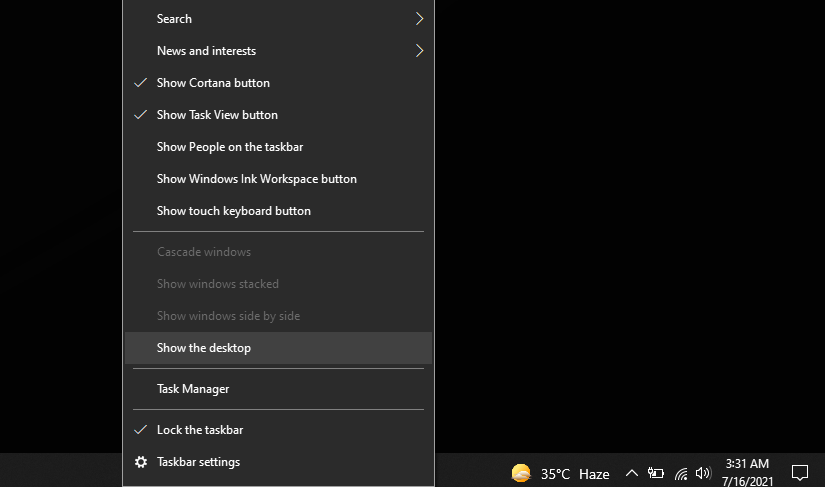Click the volume speaker icon
The width and height of the screenshot is (825, 487).
703,473
